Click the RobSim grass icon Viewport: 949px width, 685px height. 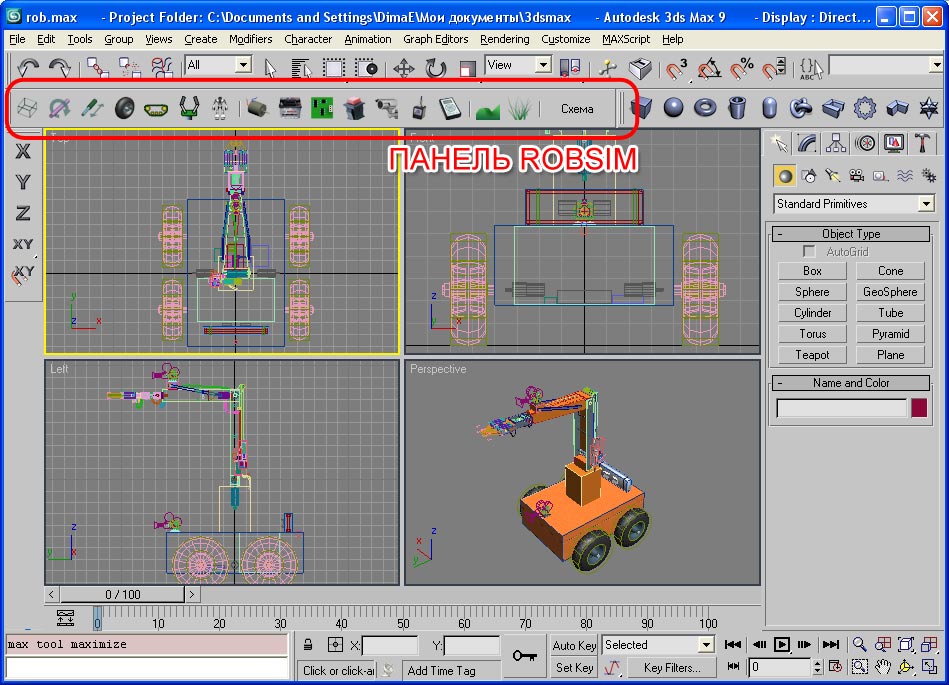tap(519, 110)
